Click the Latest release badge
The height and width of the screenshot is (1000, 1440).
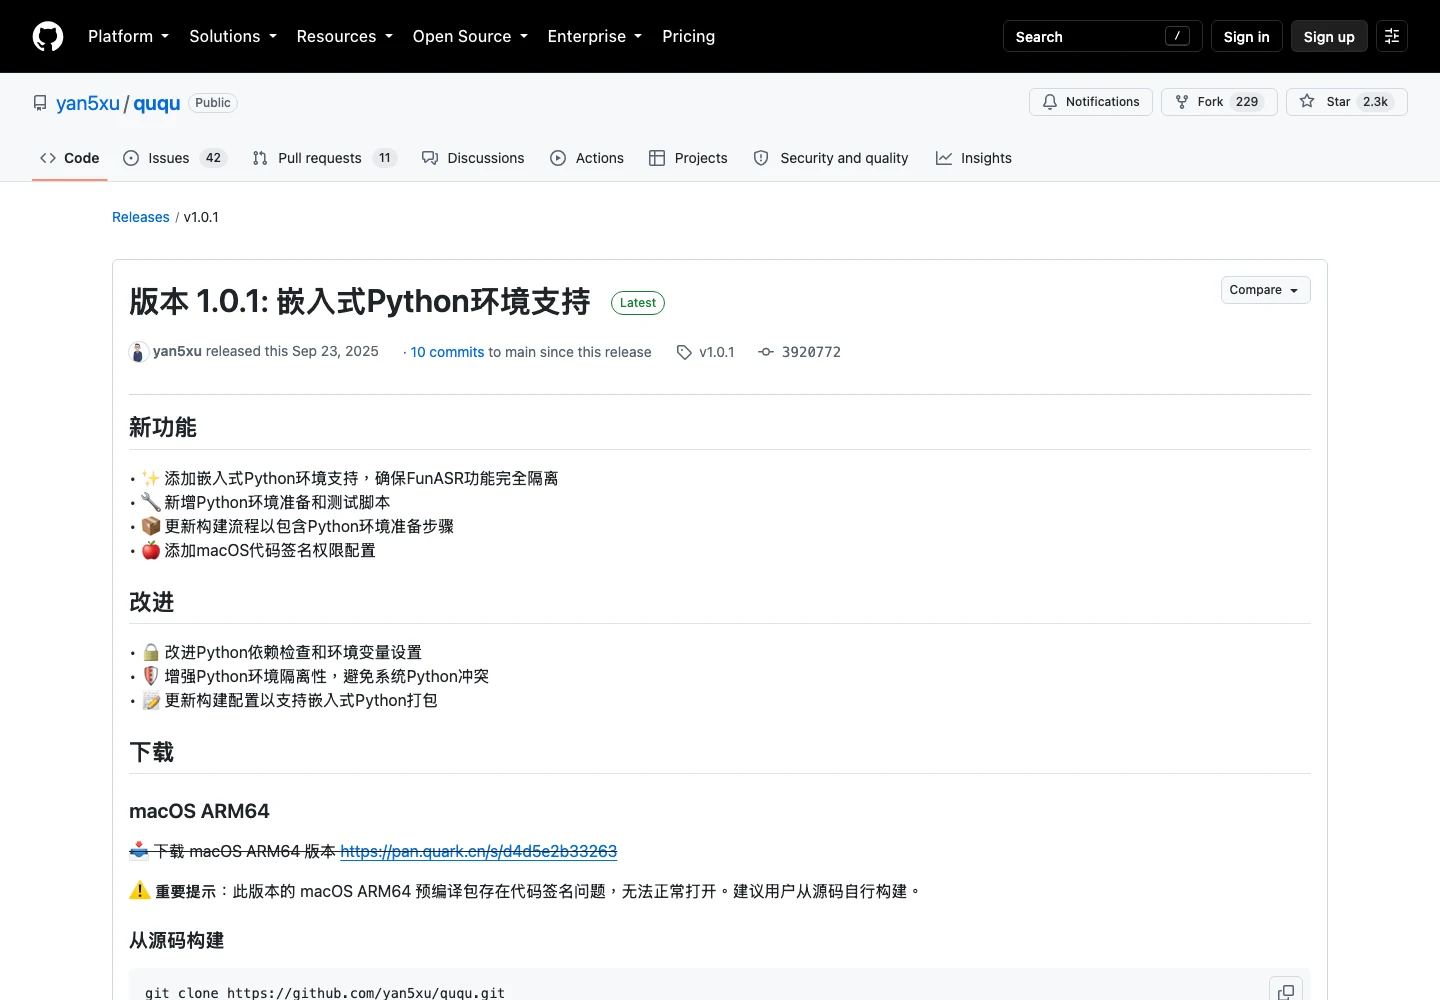click(x=638, y=303)
